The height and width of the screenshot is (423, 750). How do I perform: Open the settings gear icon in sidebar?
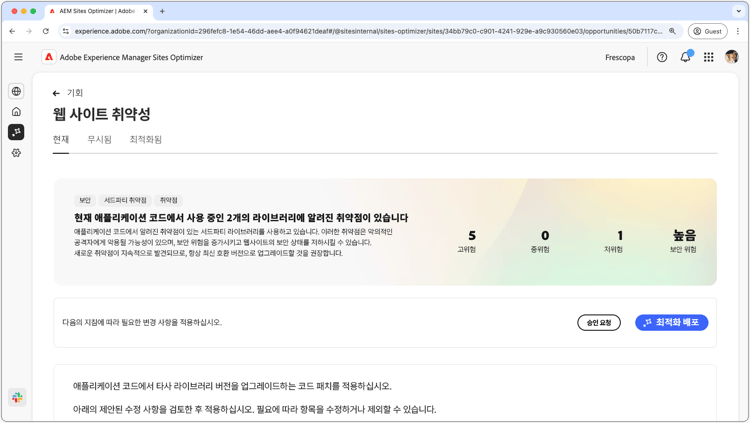coord(16,153)
